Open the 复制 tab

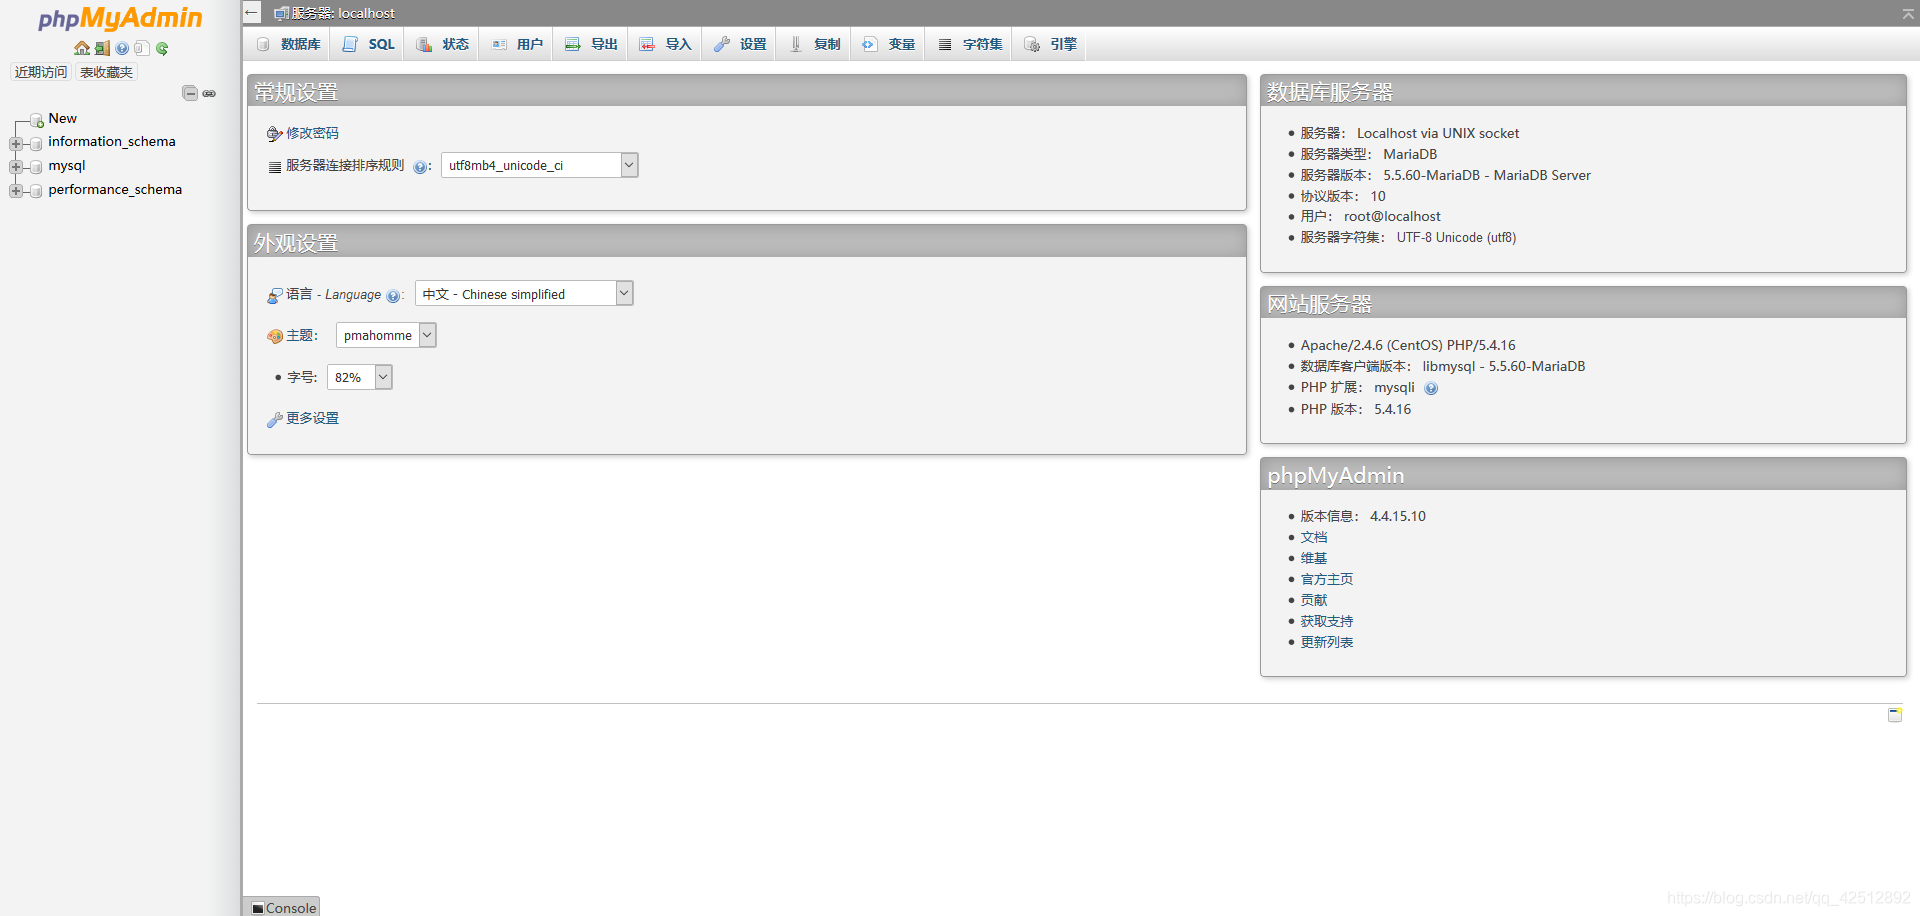tap(815, 44)
